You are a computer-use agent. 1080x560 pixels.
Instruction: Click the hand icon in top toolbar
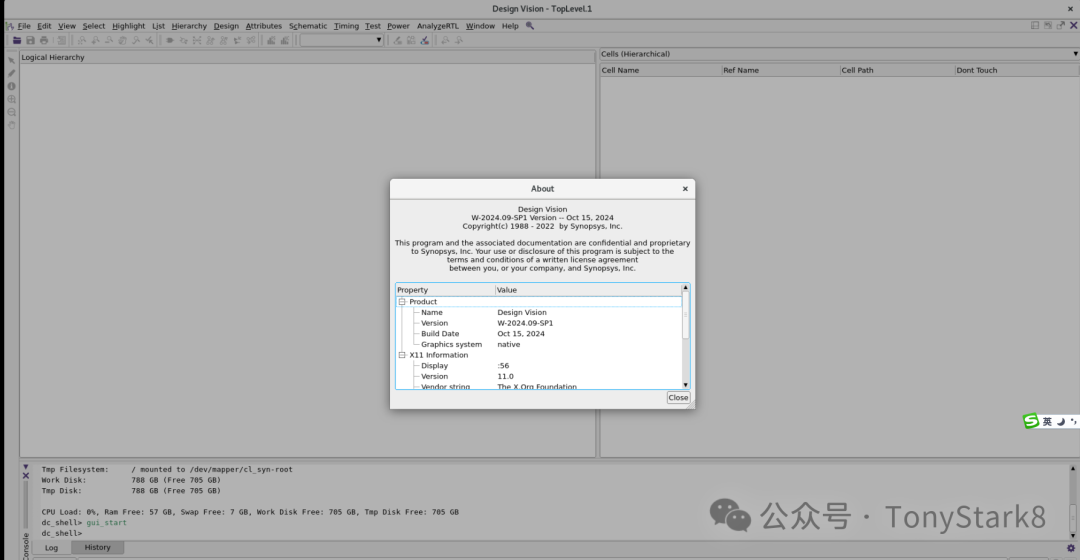123,41
